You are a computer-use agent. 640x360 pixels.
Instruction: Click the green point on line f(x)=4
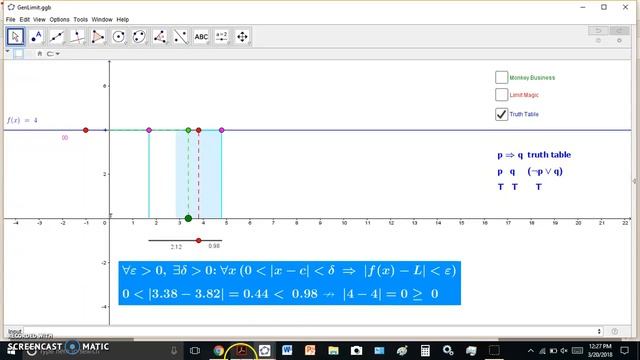click(188, 130)
